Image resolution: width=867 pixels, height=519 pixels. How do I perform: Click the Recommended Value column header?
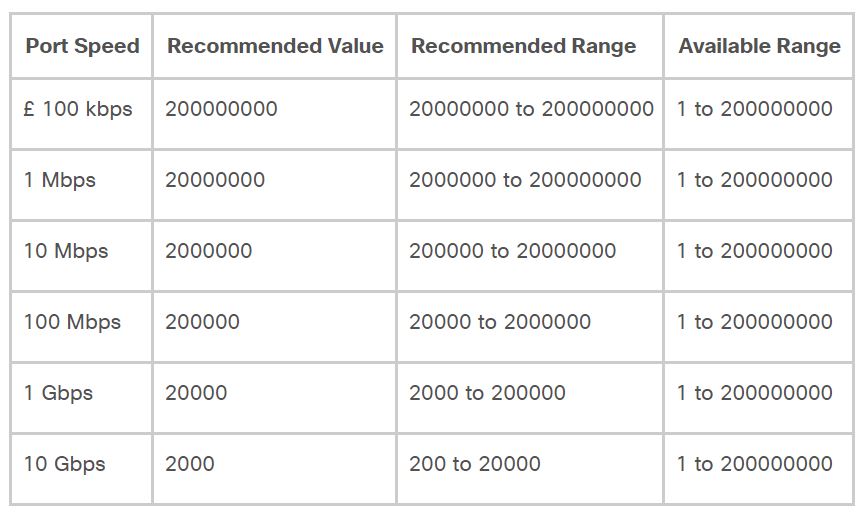pos(275,46)
